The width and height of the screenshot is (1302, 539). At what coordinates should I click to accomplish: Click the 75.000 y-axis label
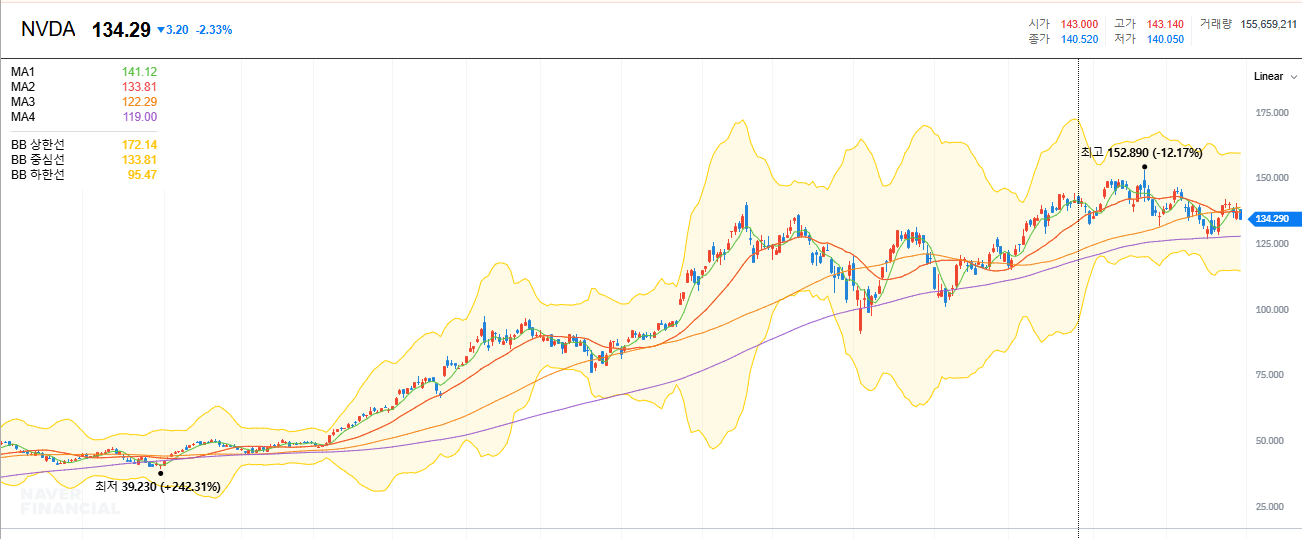1272,375
